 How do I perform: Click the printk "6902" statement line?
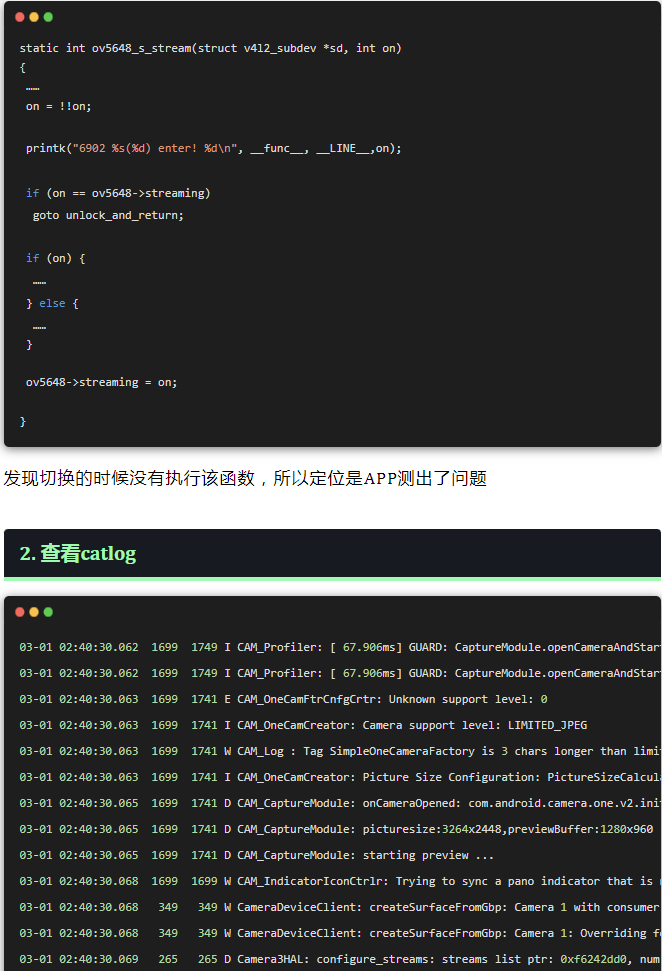tap(213, 148)
